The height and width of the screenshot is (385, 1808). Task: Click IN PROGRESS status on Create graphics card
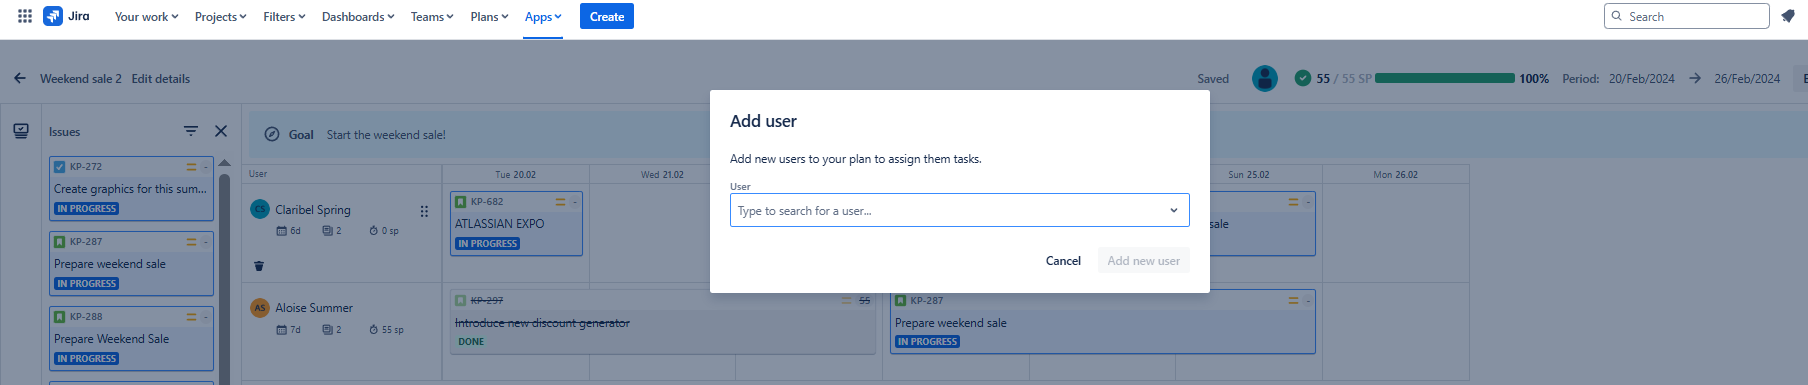[x=87, y=209]
